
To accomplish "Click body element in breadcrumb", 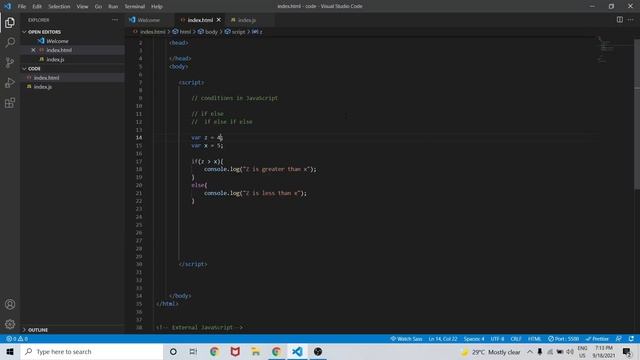I will (x=208, y=32).
